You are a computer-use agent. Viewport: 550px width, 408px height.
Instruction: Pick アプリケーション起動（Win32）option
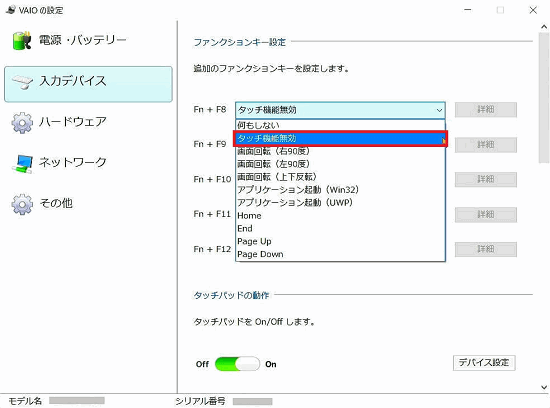pyautogui.click(x=340, y=190)
